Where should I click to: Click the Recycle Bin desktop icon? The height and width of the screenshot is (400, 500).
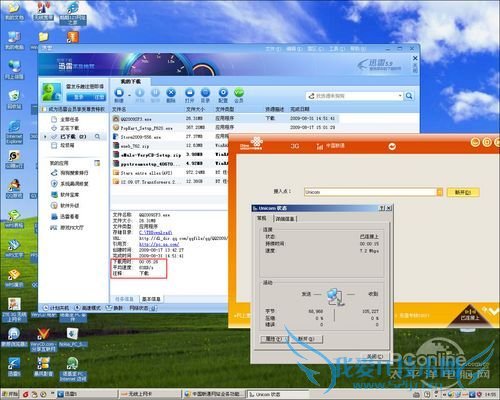tap(14, 96)
